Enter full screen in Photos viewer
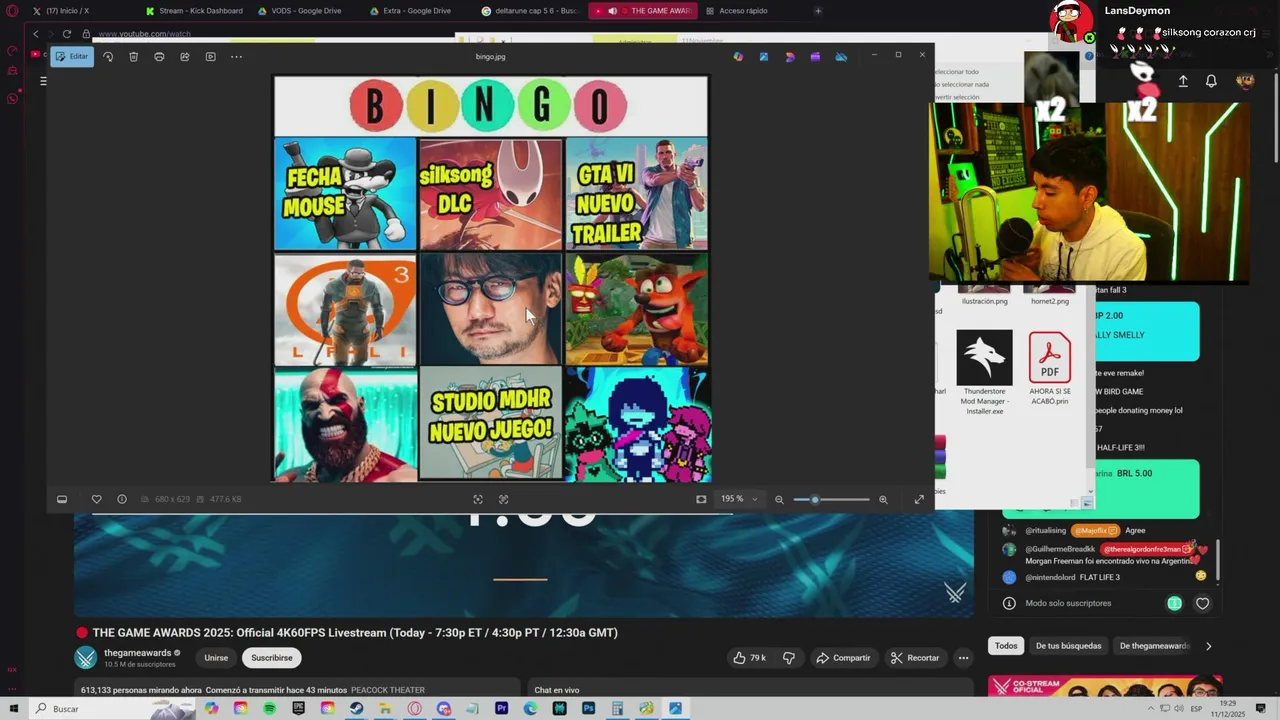The height and width of the screenshot is (720, 1280). click(919, 499)
